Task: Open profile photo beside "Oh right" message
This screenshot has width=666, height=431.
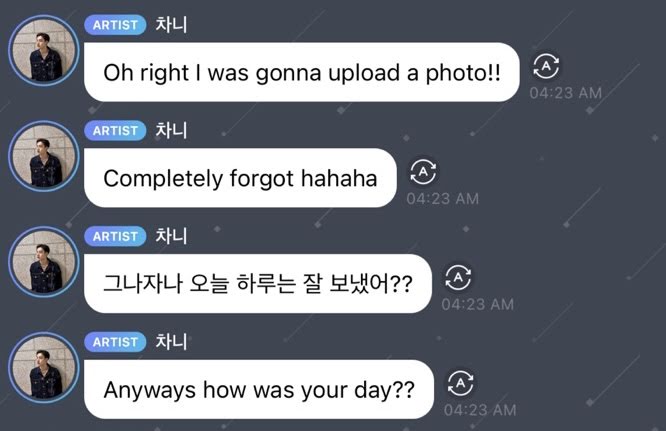Action: click(x=44, y=51)
